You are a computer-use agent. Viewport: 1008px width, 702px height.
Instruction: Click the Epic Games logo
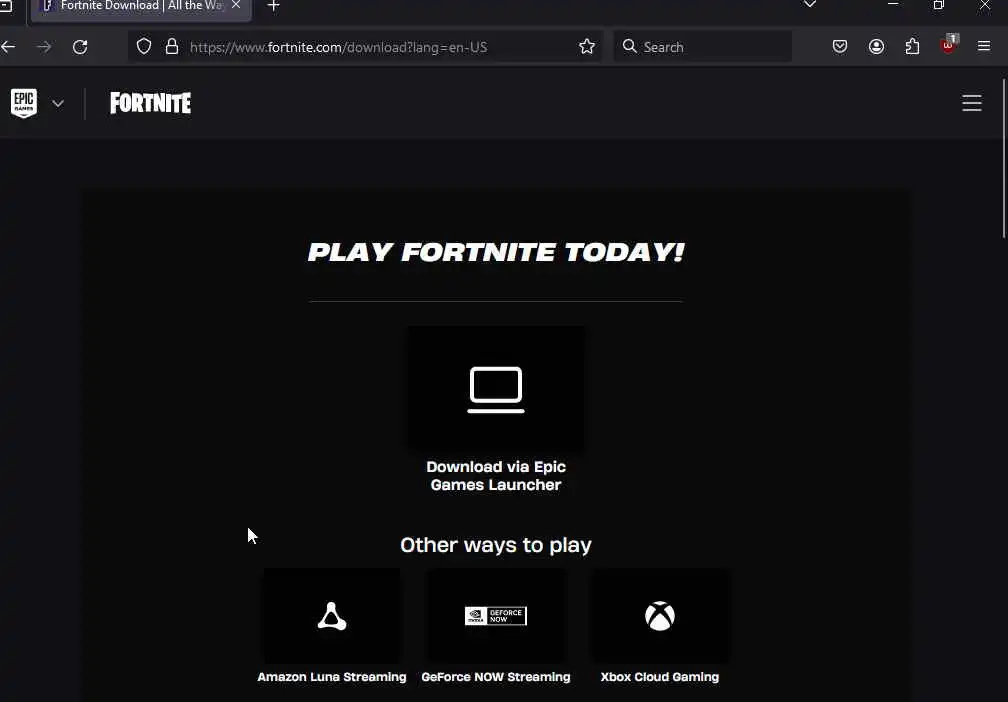[x=24, y=103]
